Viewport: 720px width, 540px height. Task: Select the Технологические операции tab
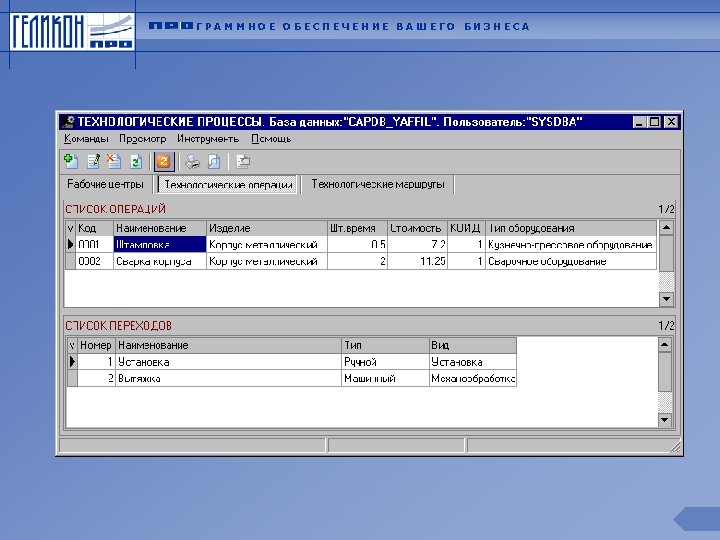click(x=228, y=185)
